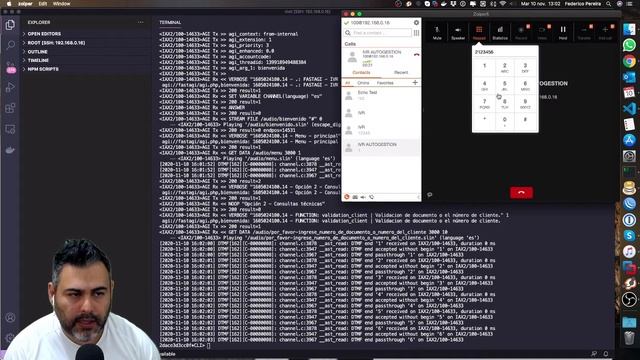Image resolution: width=640 pixels, height=360 pixels.
Task: Select the All contacts filter
Action: 347,83
